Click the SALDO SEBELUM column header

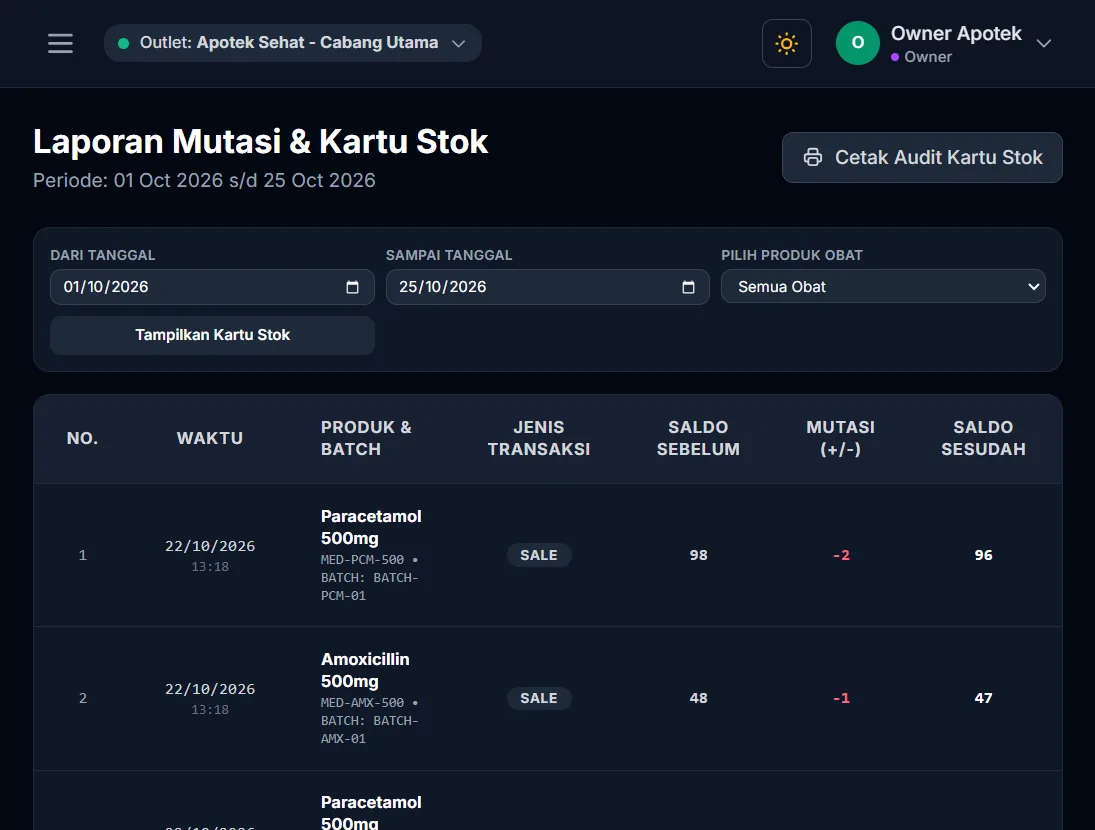698,438
